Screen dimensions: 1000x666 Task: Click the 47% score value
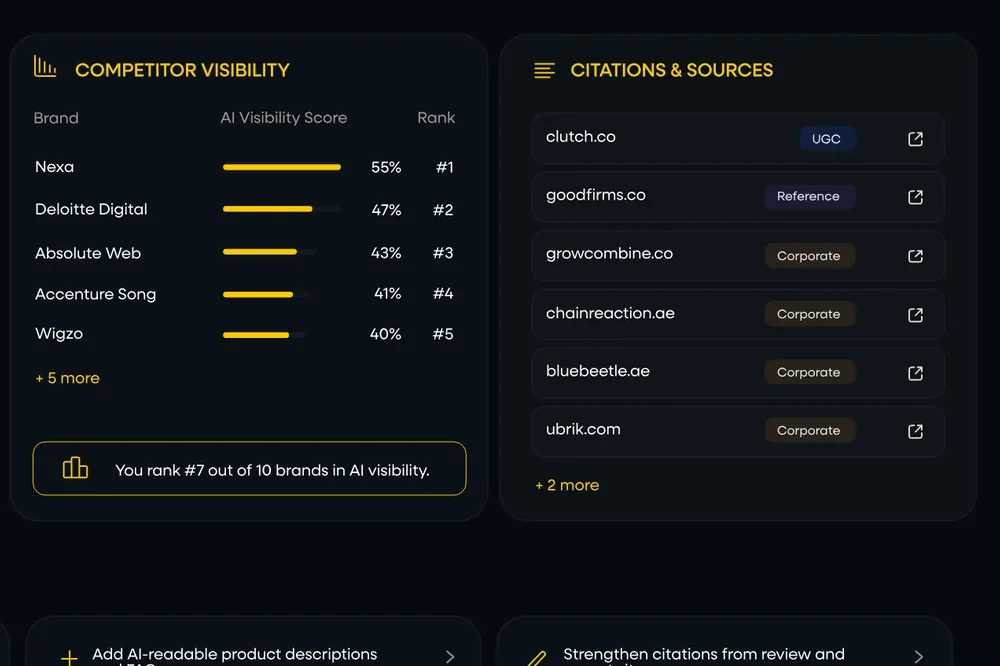[x=386, y=210]
